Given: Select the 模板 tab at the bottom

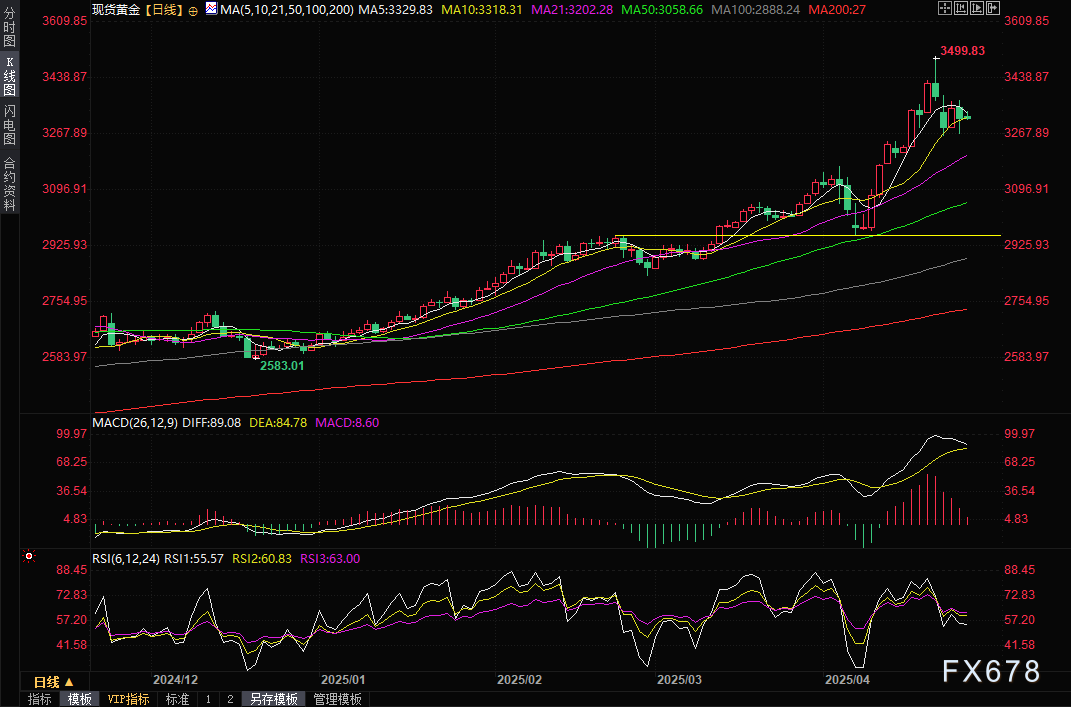Looking at the screenshot, I should point(79,699).
